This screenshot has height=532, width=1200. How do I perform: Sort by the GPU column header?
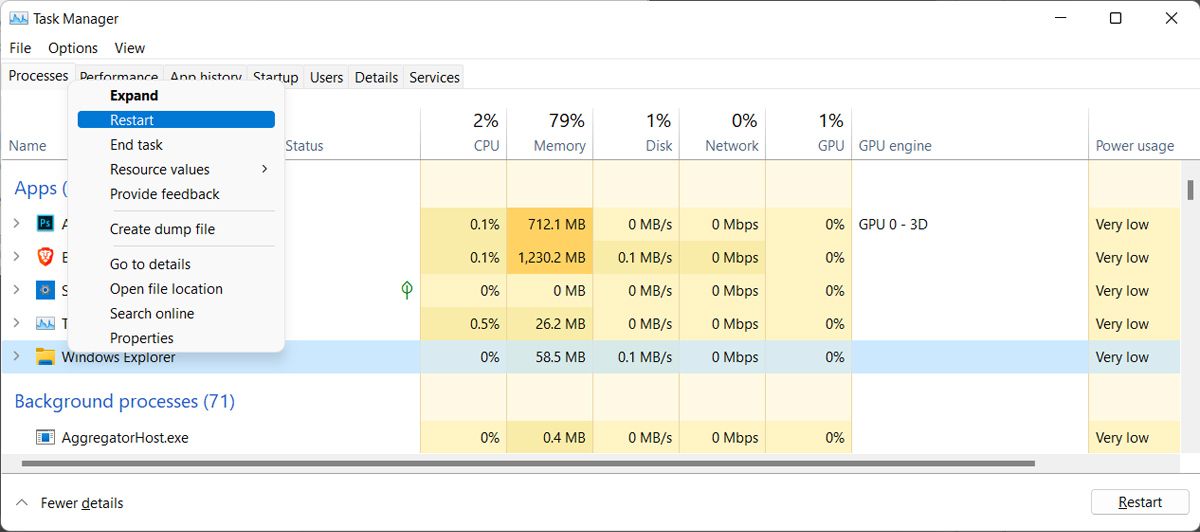point(808,133)
